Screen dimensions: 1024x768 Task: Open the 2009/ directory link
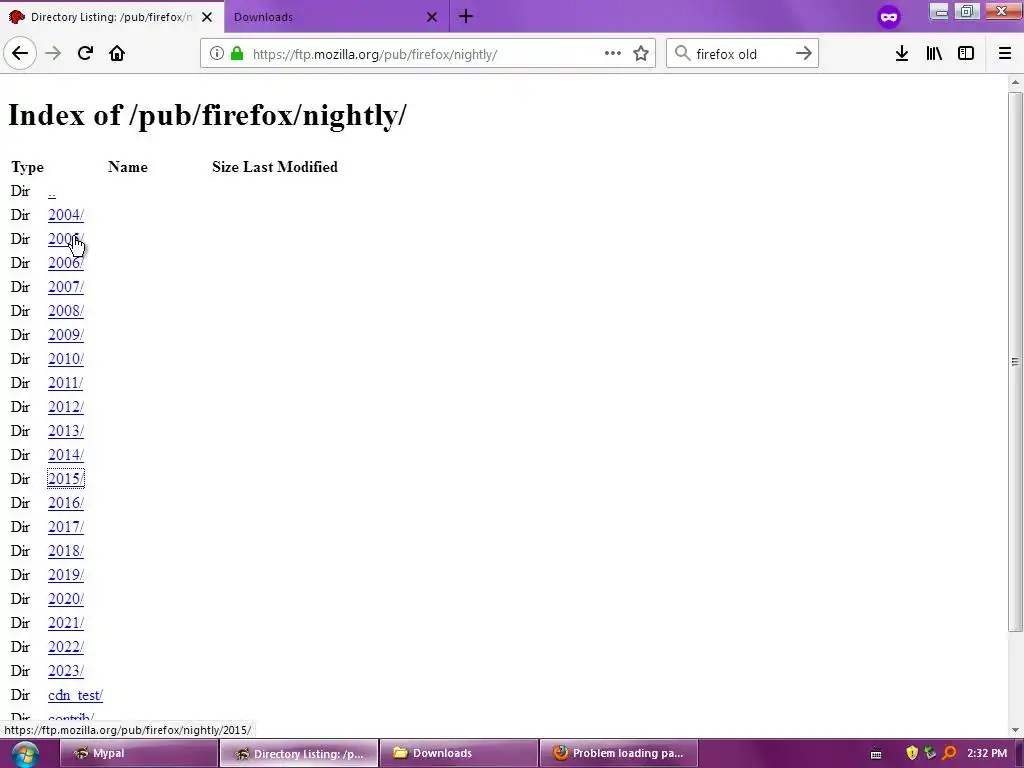click(x=66, y=335)
